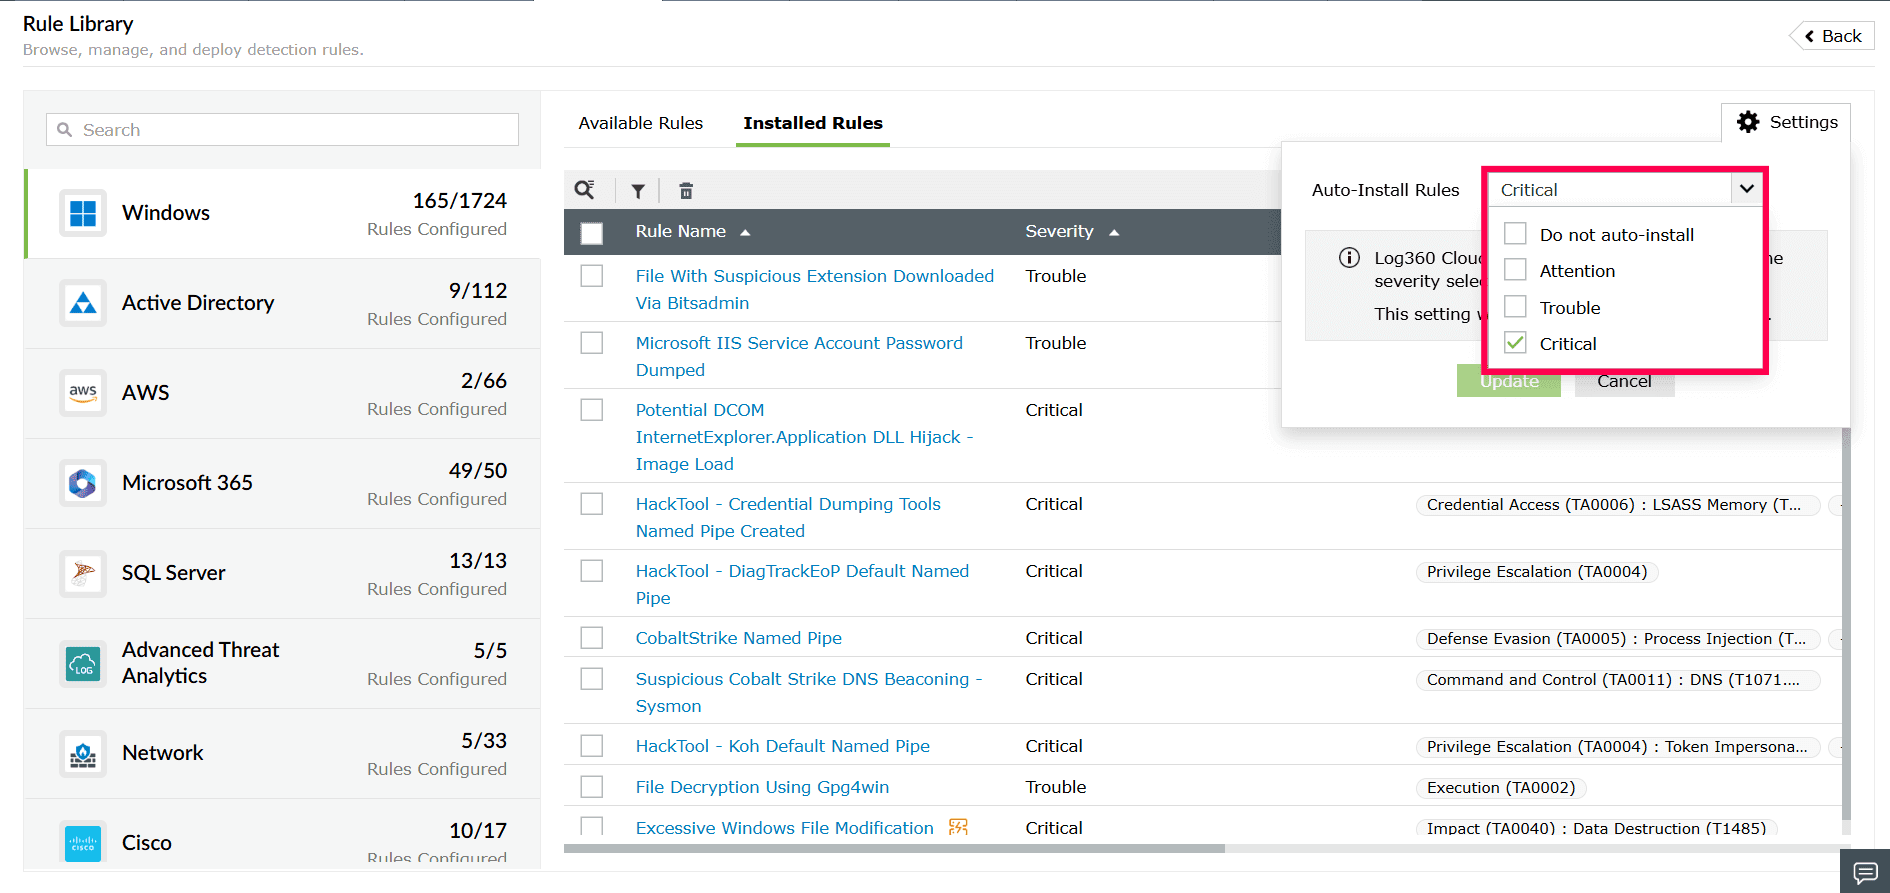The width and height of the screenshot is (1890, 893).
Task: Click the Network firewall icon
Action: pyautogui.click(x=83, y=753)
